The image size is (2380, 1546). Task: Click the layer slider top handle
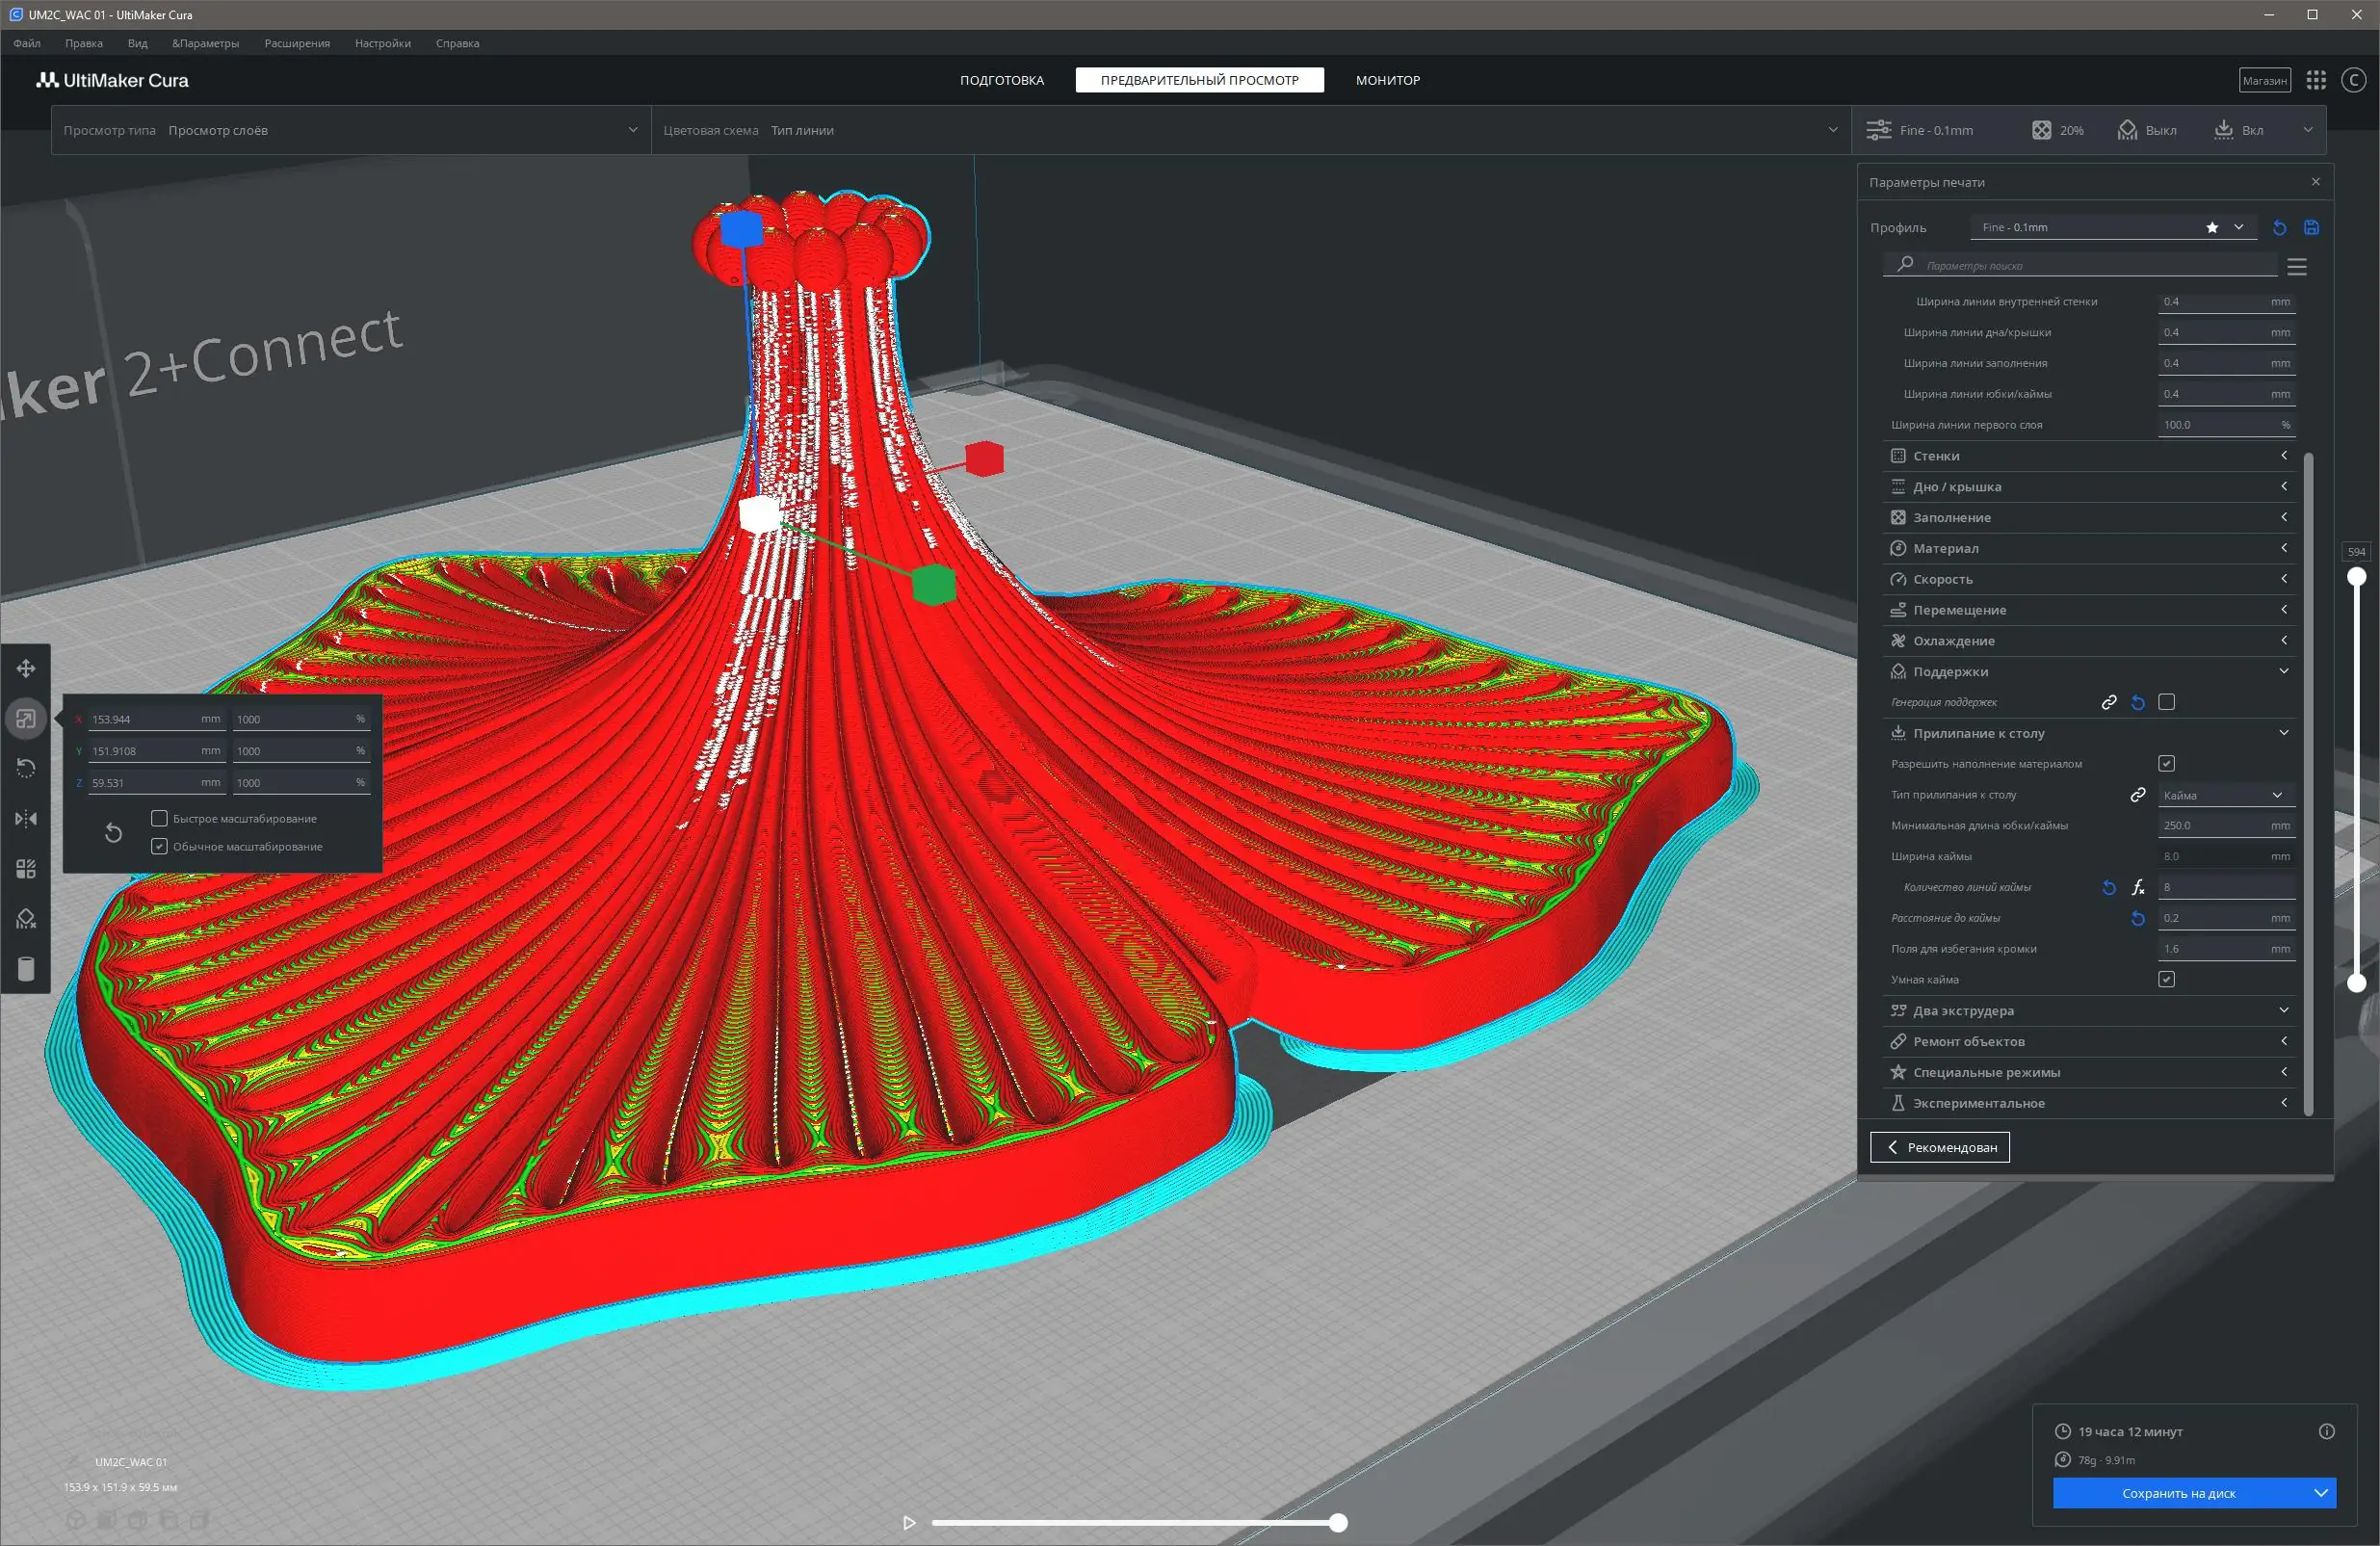[x=2356, y=577]
